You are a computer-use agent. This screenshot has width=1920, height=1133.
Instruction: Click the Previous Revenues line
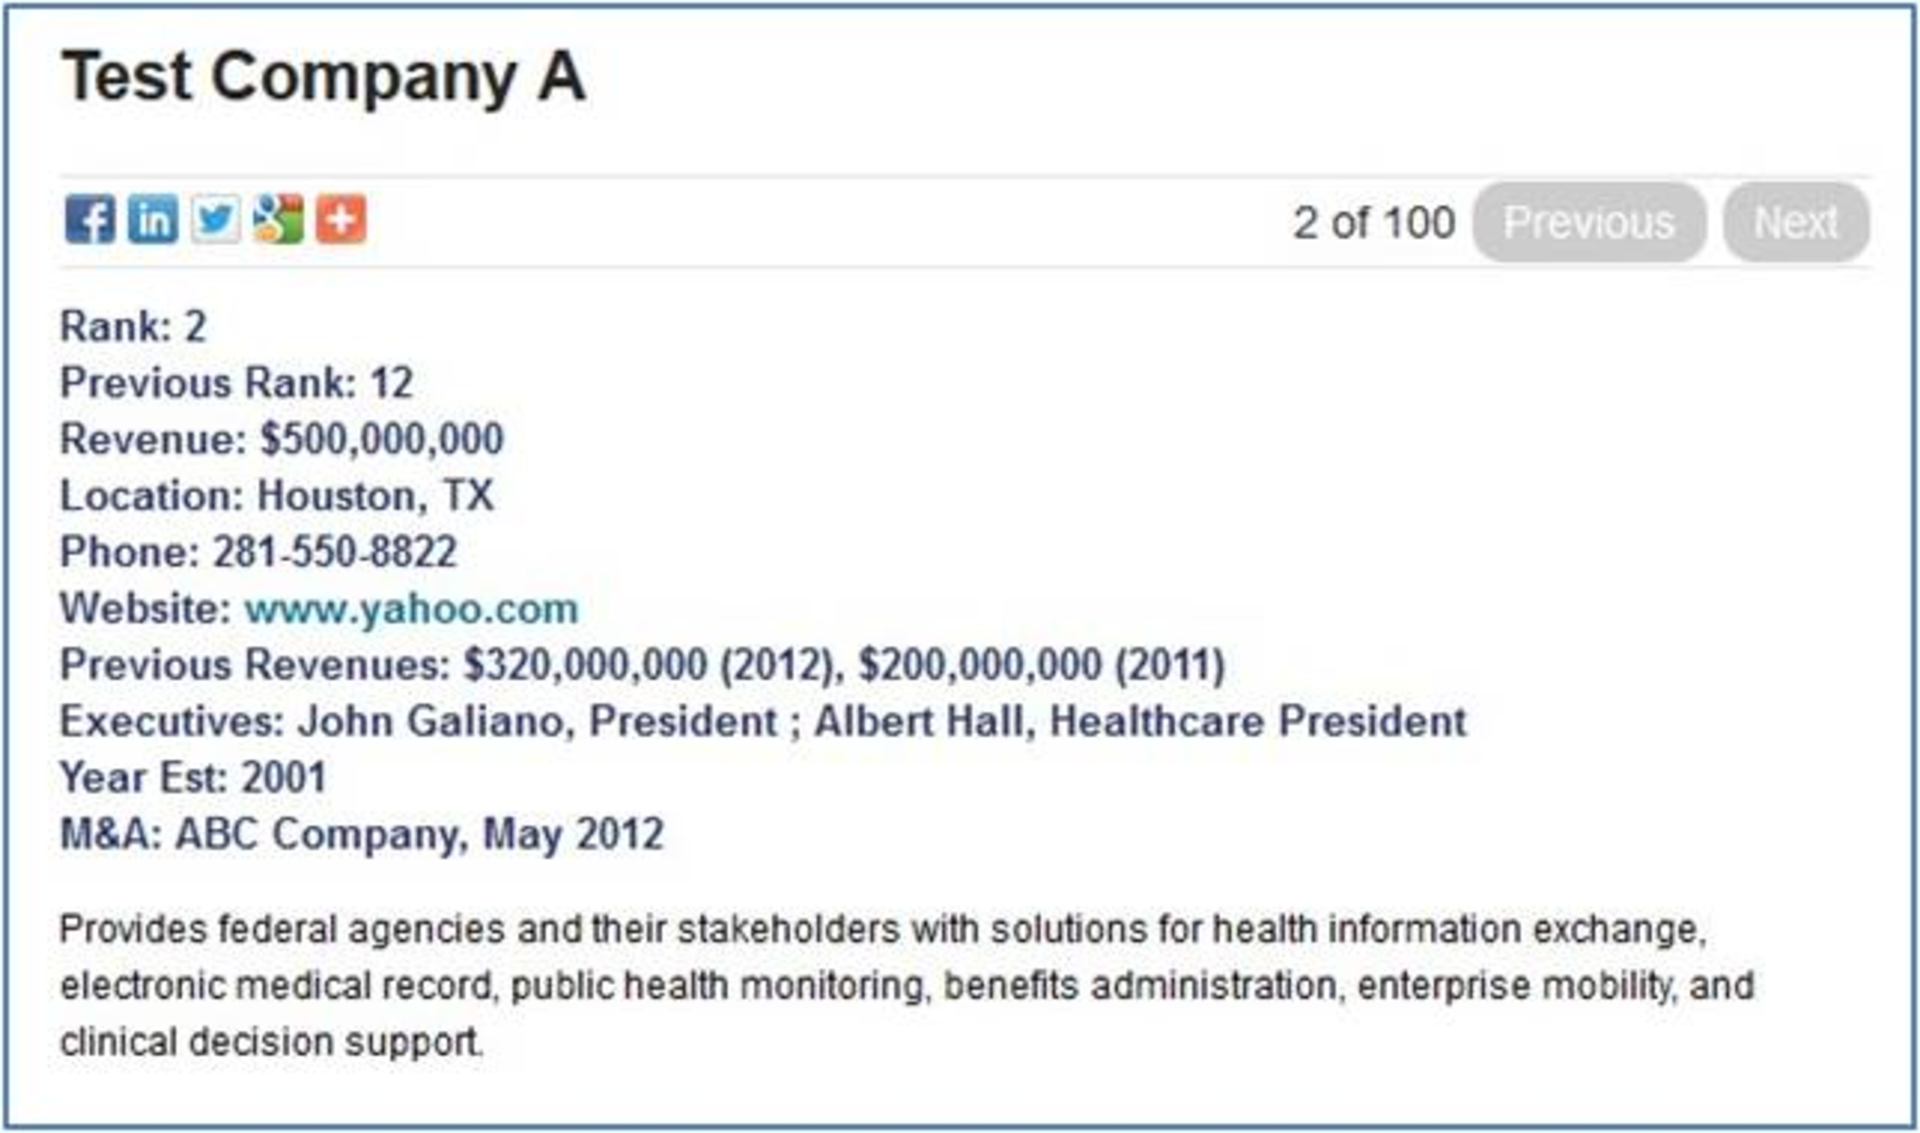tap(642, 665)
